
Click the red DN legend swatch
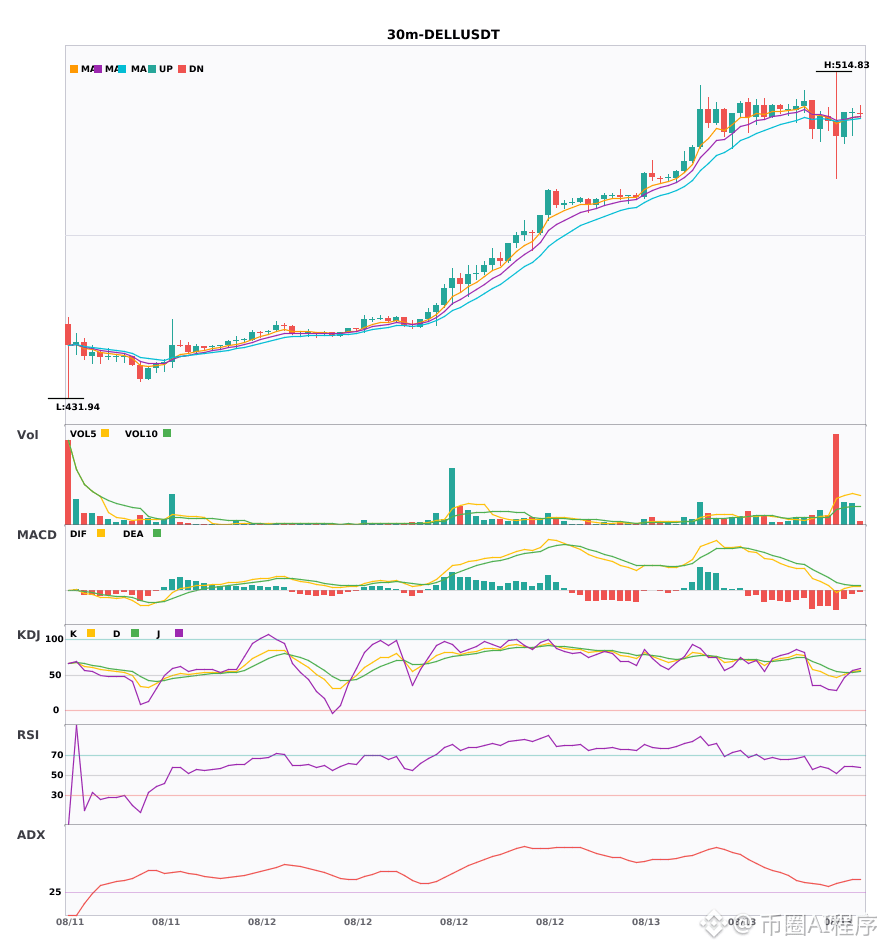182,69
